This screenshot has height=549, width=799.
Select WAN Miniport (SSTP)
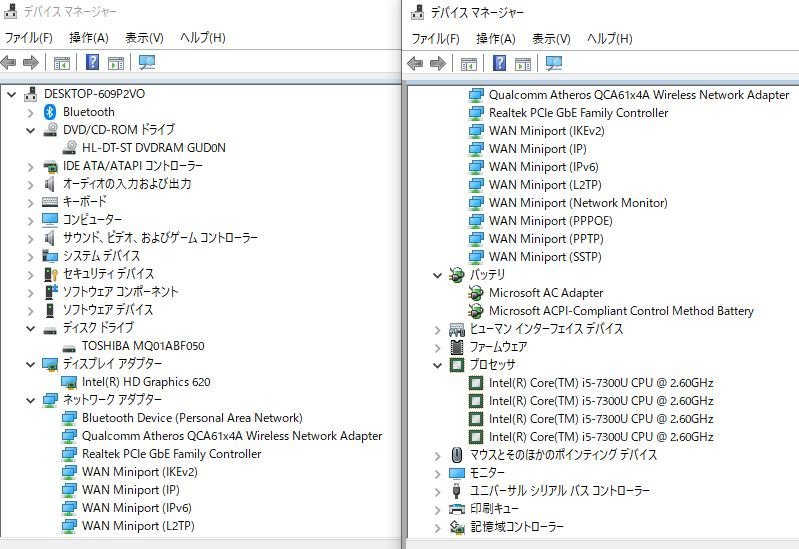pos(545,257)
